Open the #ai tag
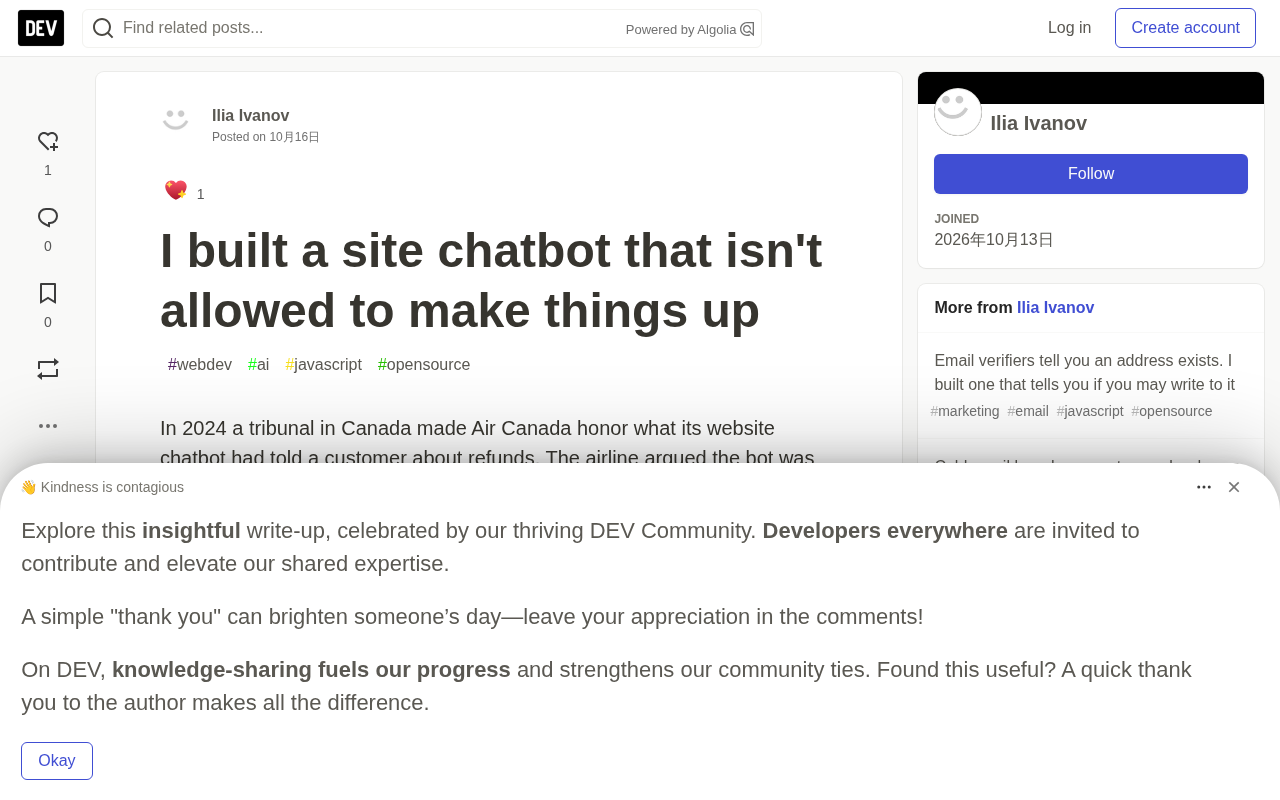The width and height of the screenshot is (1280, 800). pos(258,365)
